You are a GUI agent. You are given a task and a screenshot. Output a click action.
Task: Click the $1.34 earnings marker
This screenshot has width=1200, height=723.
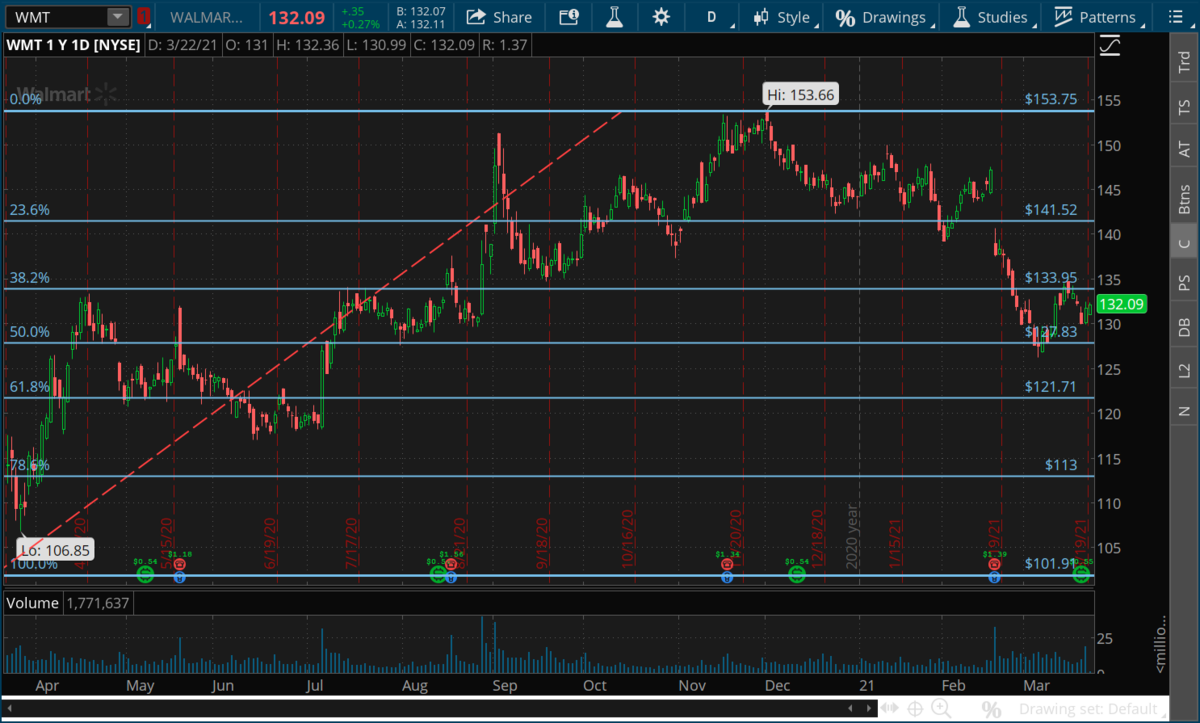(727, 564)
